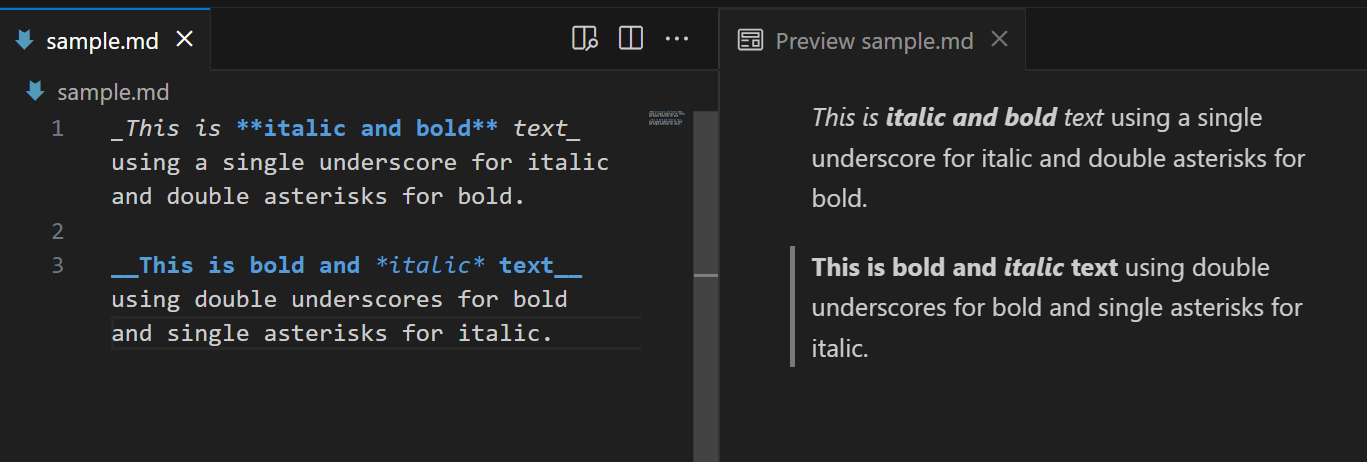Screen dimensions: 1367x462
Task: Place cursor on "*italic*" in line 3
Action: (x=430, y=265)
